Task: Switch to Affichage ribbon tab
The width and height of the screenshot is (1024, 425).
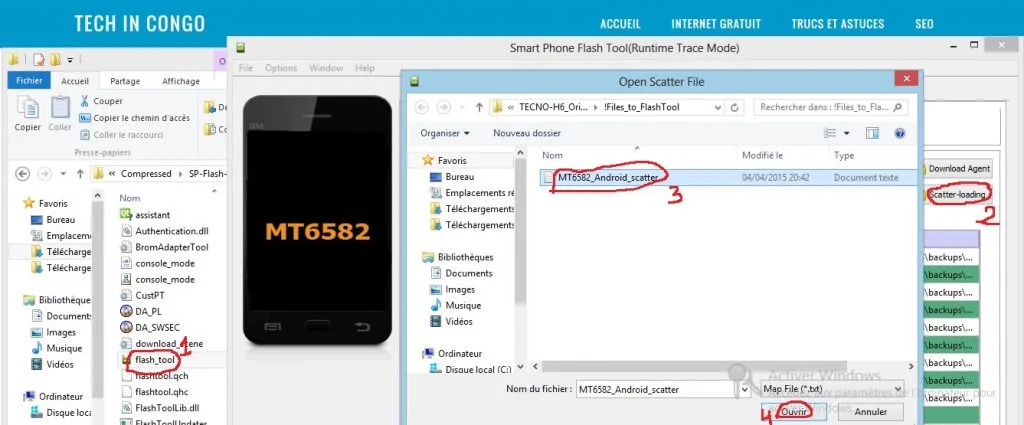Action: [x=181, y=81]
